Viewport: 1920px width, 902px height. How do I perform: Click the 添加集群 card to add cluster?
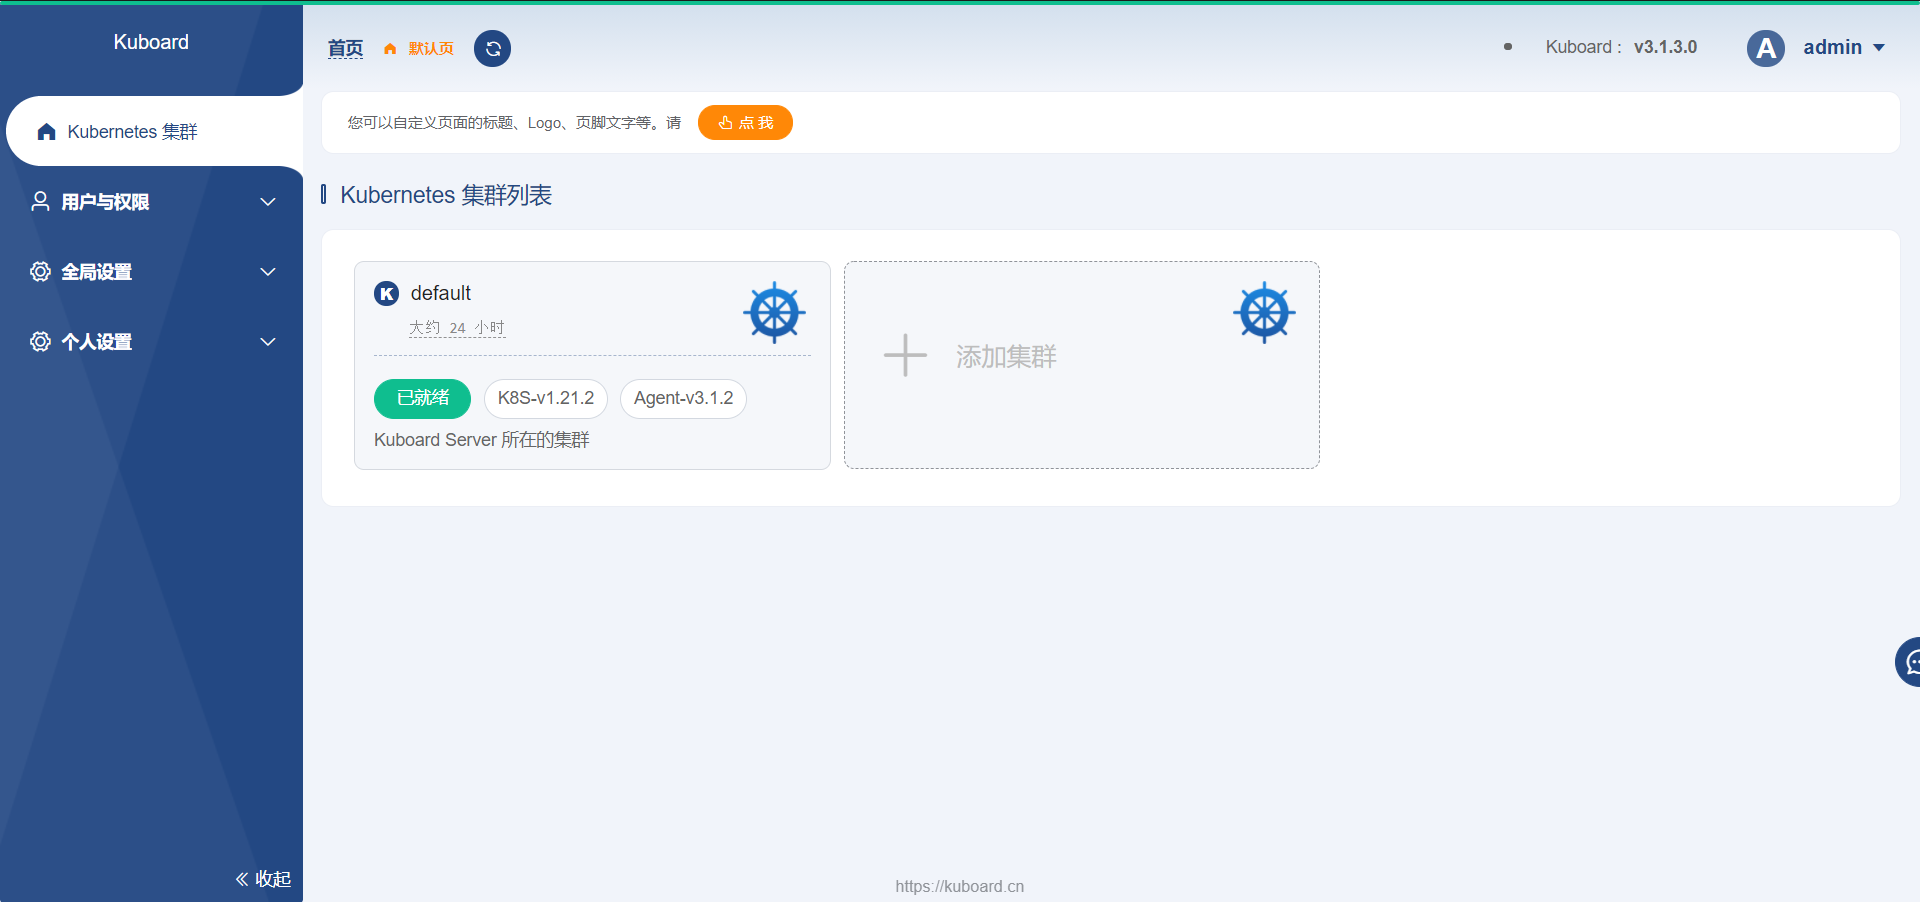pyautogui.click(x=1005, y=356)
